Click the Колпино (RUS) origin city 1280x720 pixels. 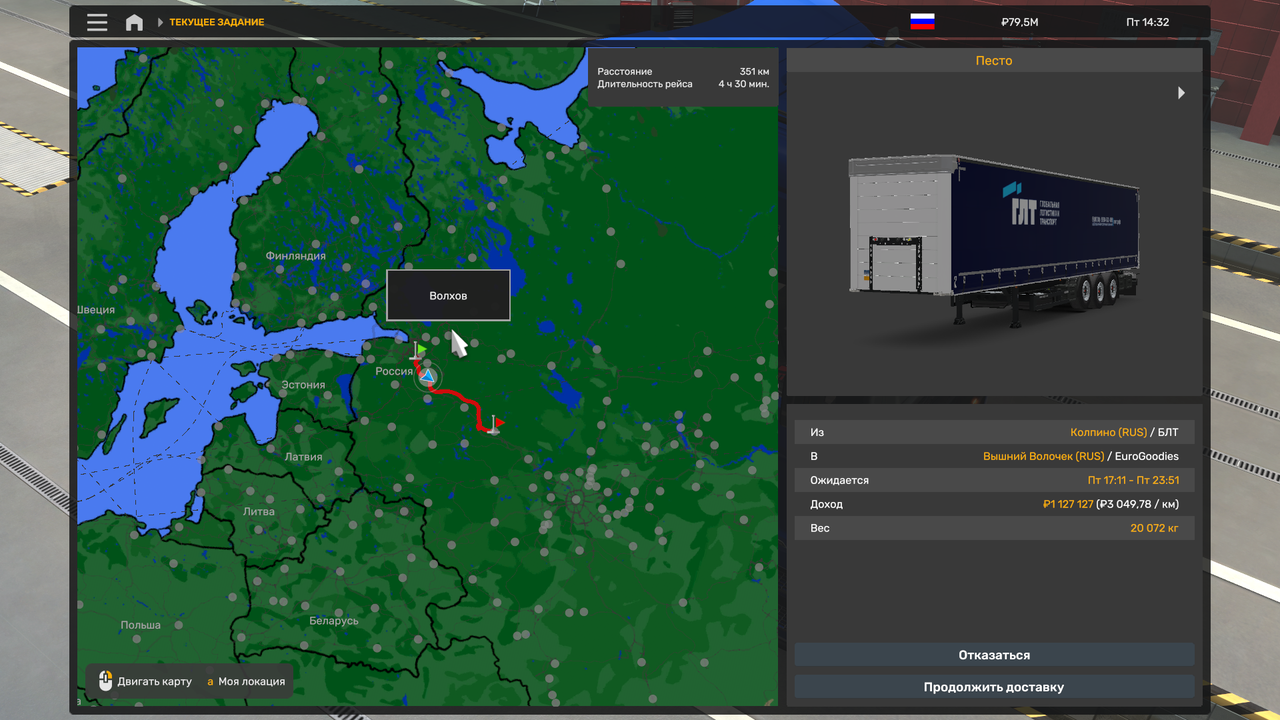tap(1108, 432)
